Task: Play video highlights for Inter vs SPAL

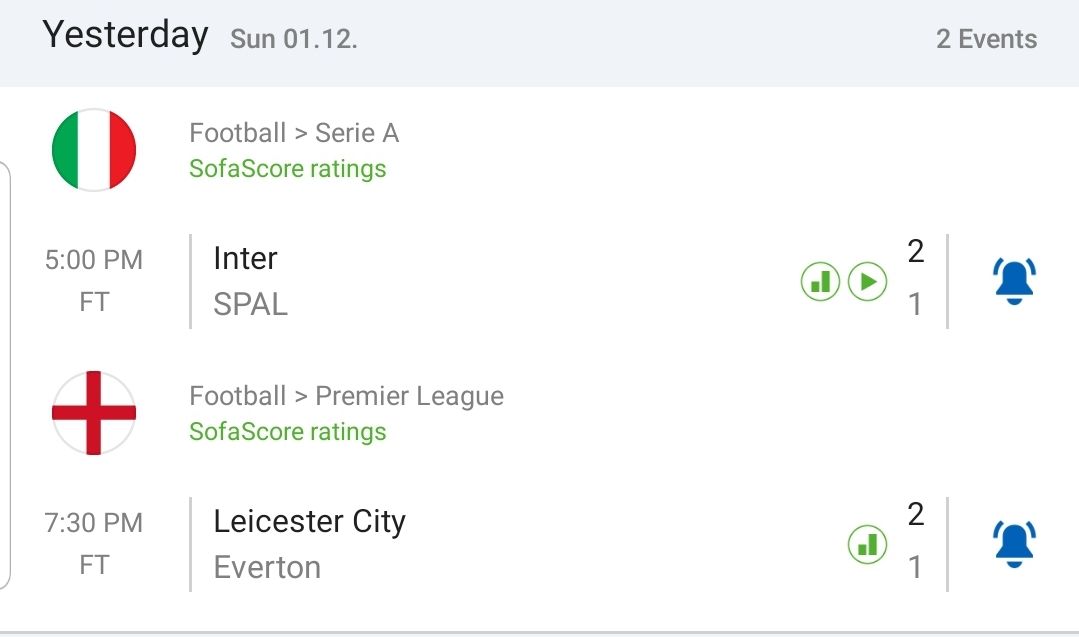Action: pyautogui.click(x=868, y=282)
